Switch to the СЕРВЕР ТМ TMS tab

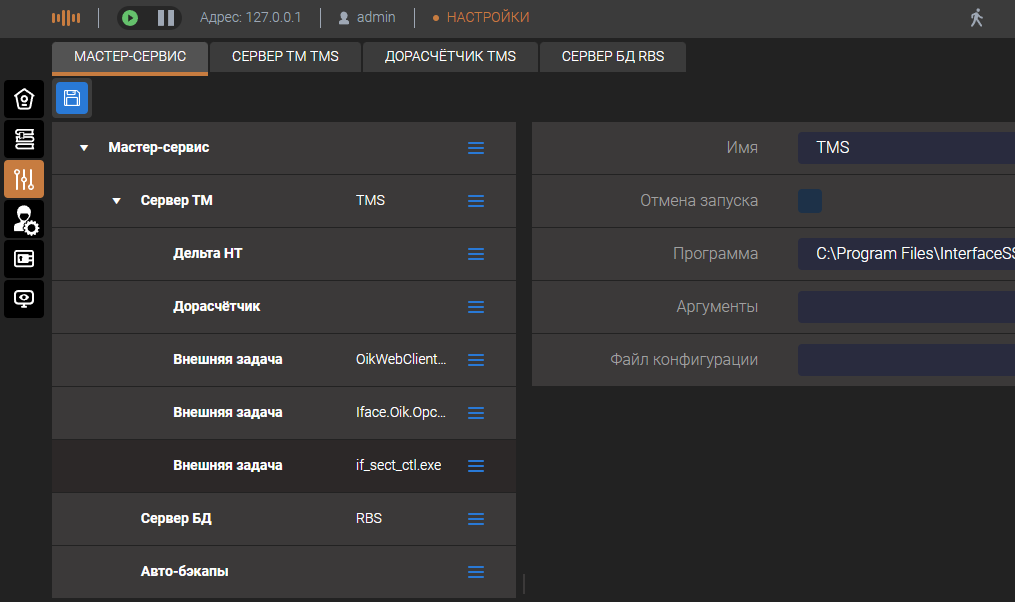click(285, 57)
